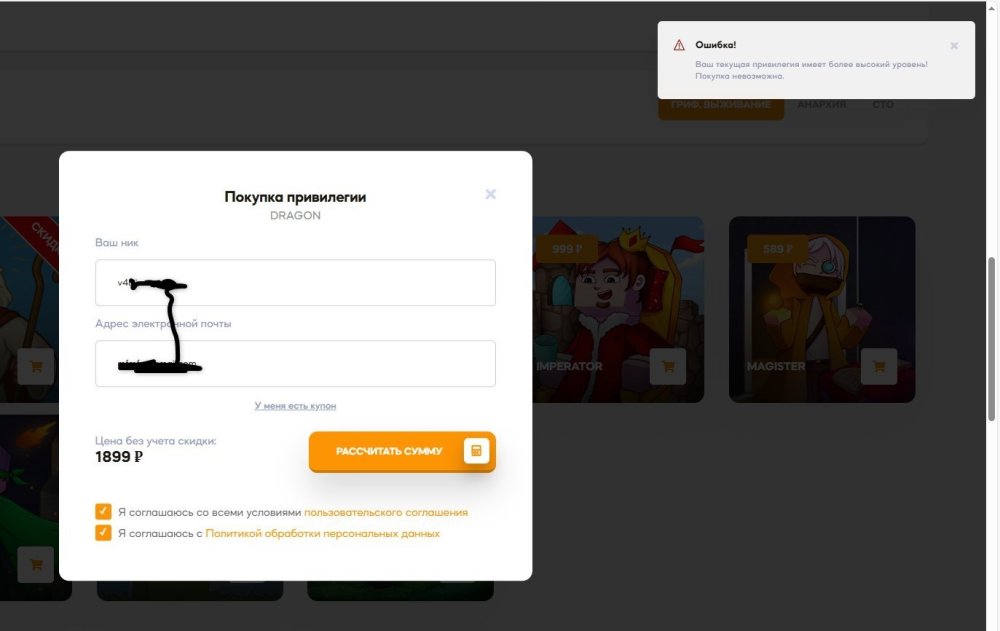Open the У меня есть купон link
This screenshot has height=631, width=1000.
coord(295,406)
